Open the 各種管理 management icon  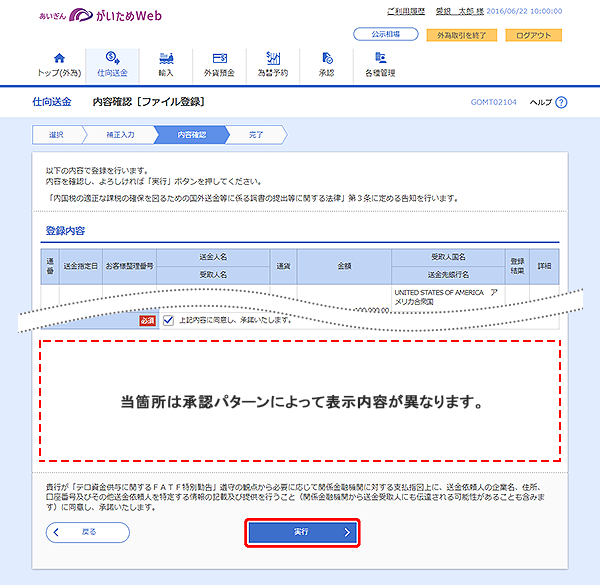click(380, 58)
